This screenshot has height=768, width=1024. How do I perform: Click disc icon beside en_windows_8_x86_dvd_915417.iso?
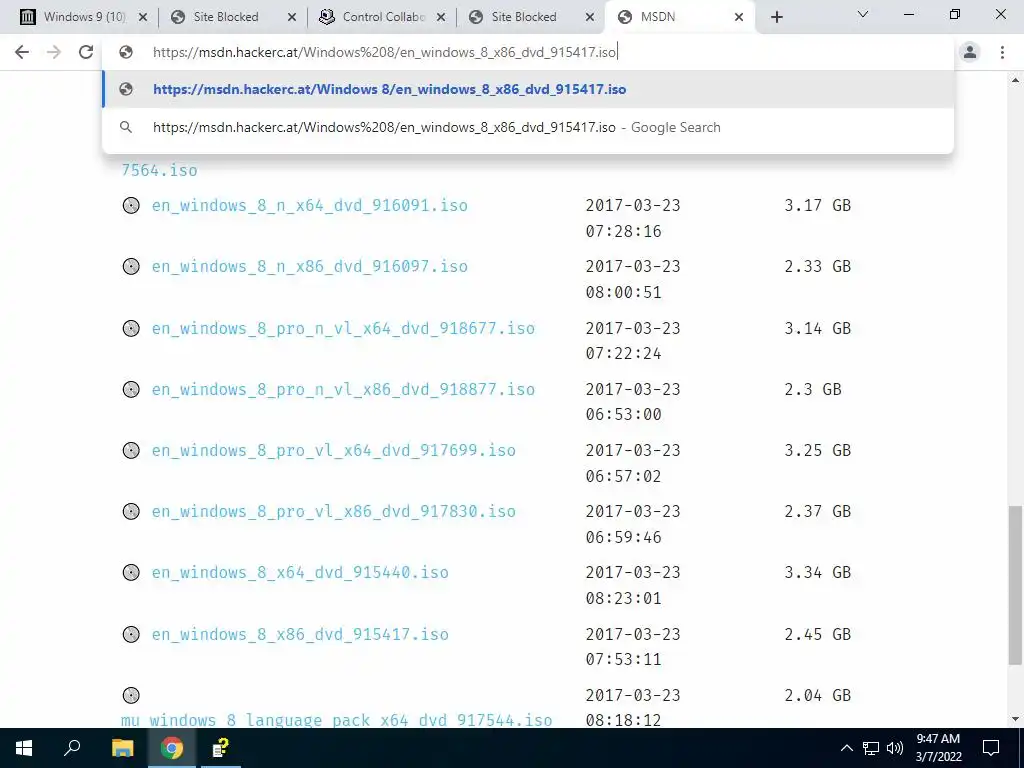pyautogui.click(x=131, y=634)
